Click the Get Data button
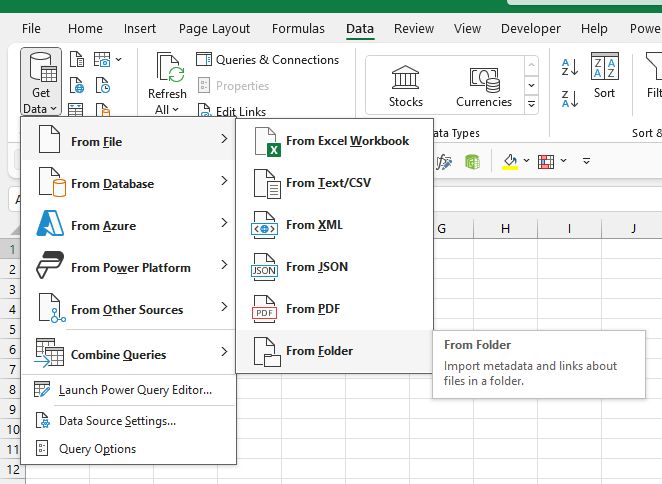 click(x=41, y=82)
